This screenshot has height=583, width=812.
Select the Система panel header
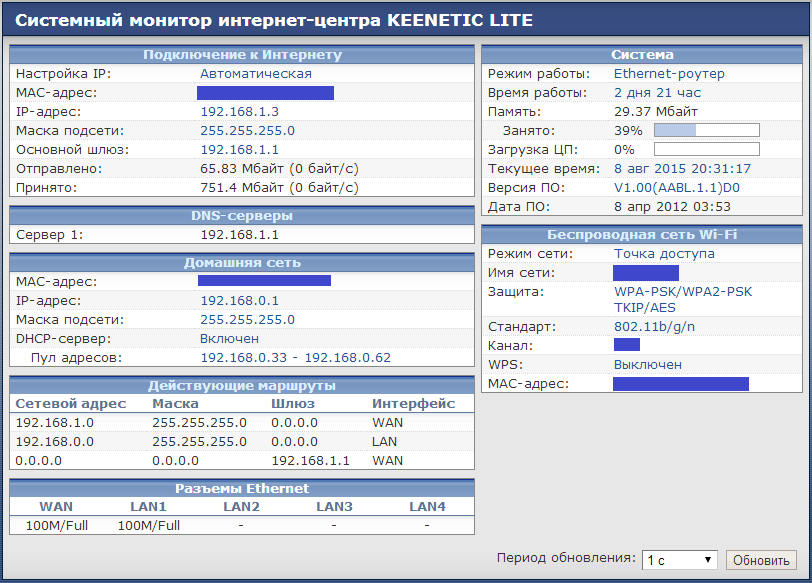[x=642, y=55]
